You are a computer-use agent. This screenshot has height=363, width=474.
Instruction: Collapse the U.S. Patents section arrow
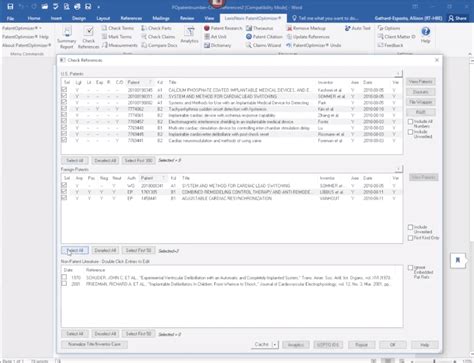pos(398,74)
